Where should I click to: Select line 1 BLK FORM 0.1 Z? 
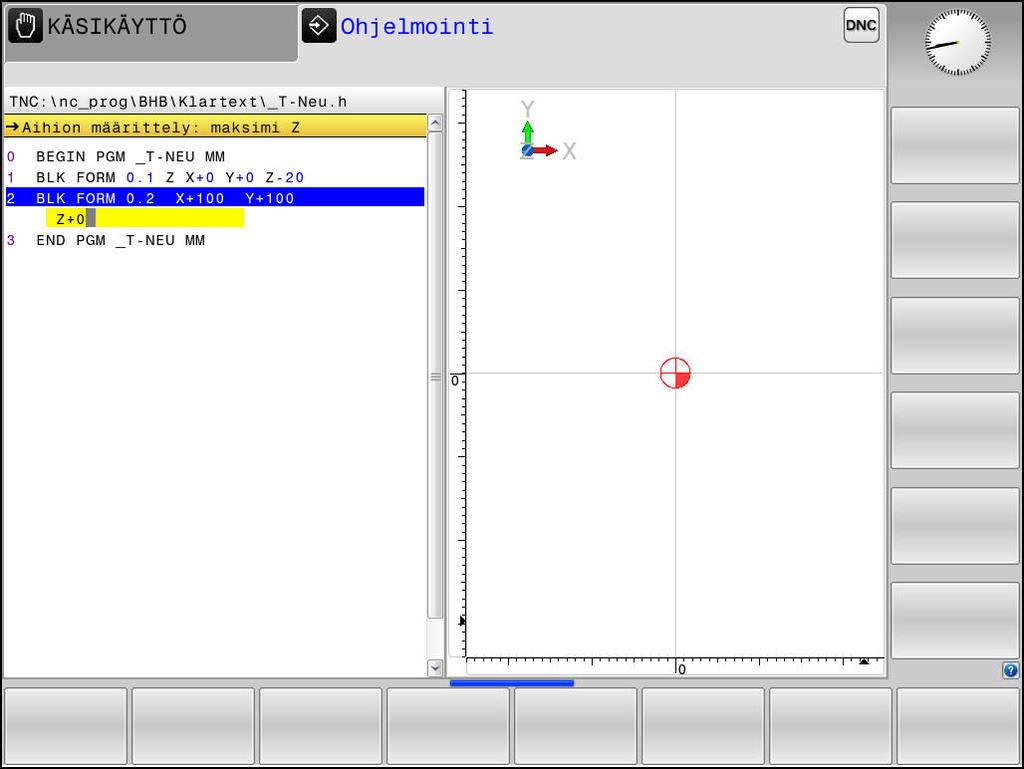click(x=215, y=178)
